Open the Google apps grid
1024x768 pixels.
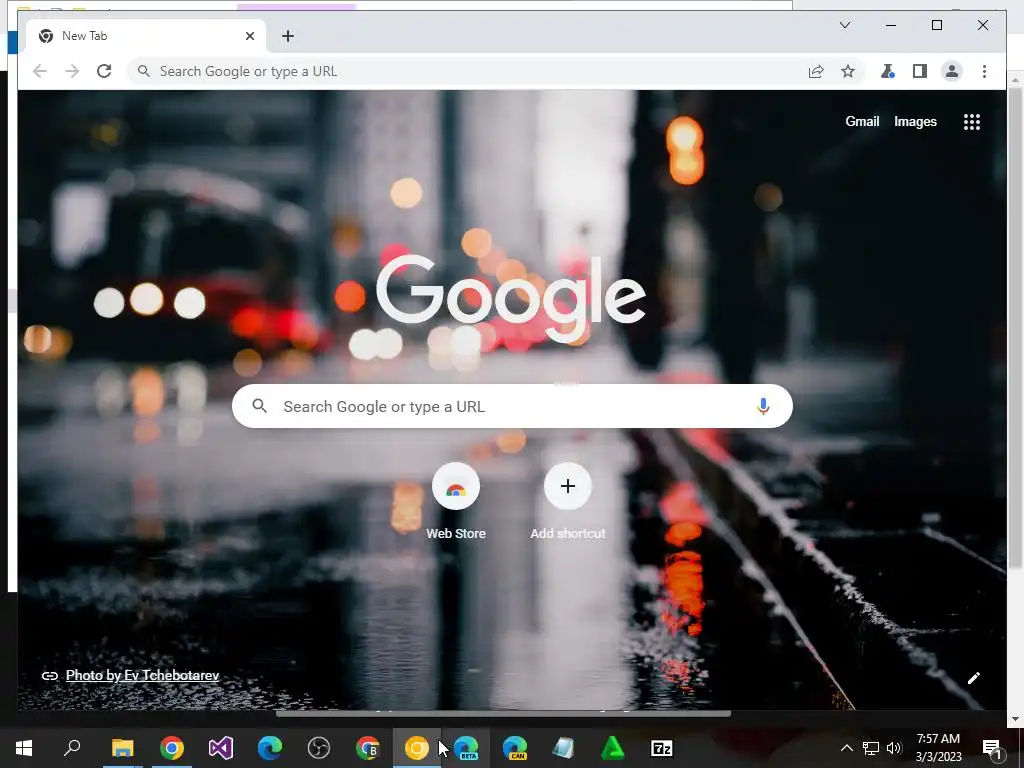tap(972, 121)
